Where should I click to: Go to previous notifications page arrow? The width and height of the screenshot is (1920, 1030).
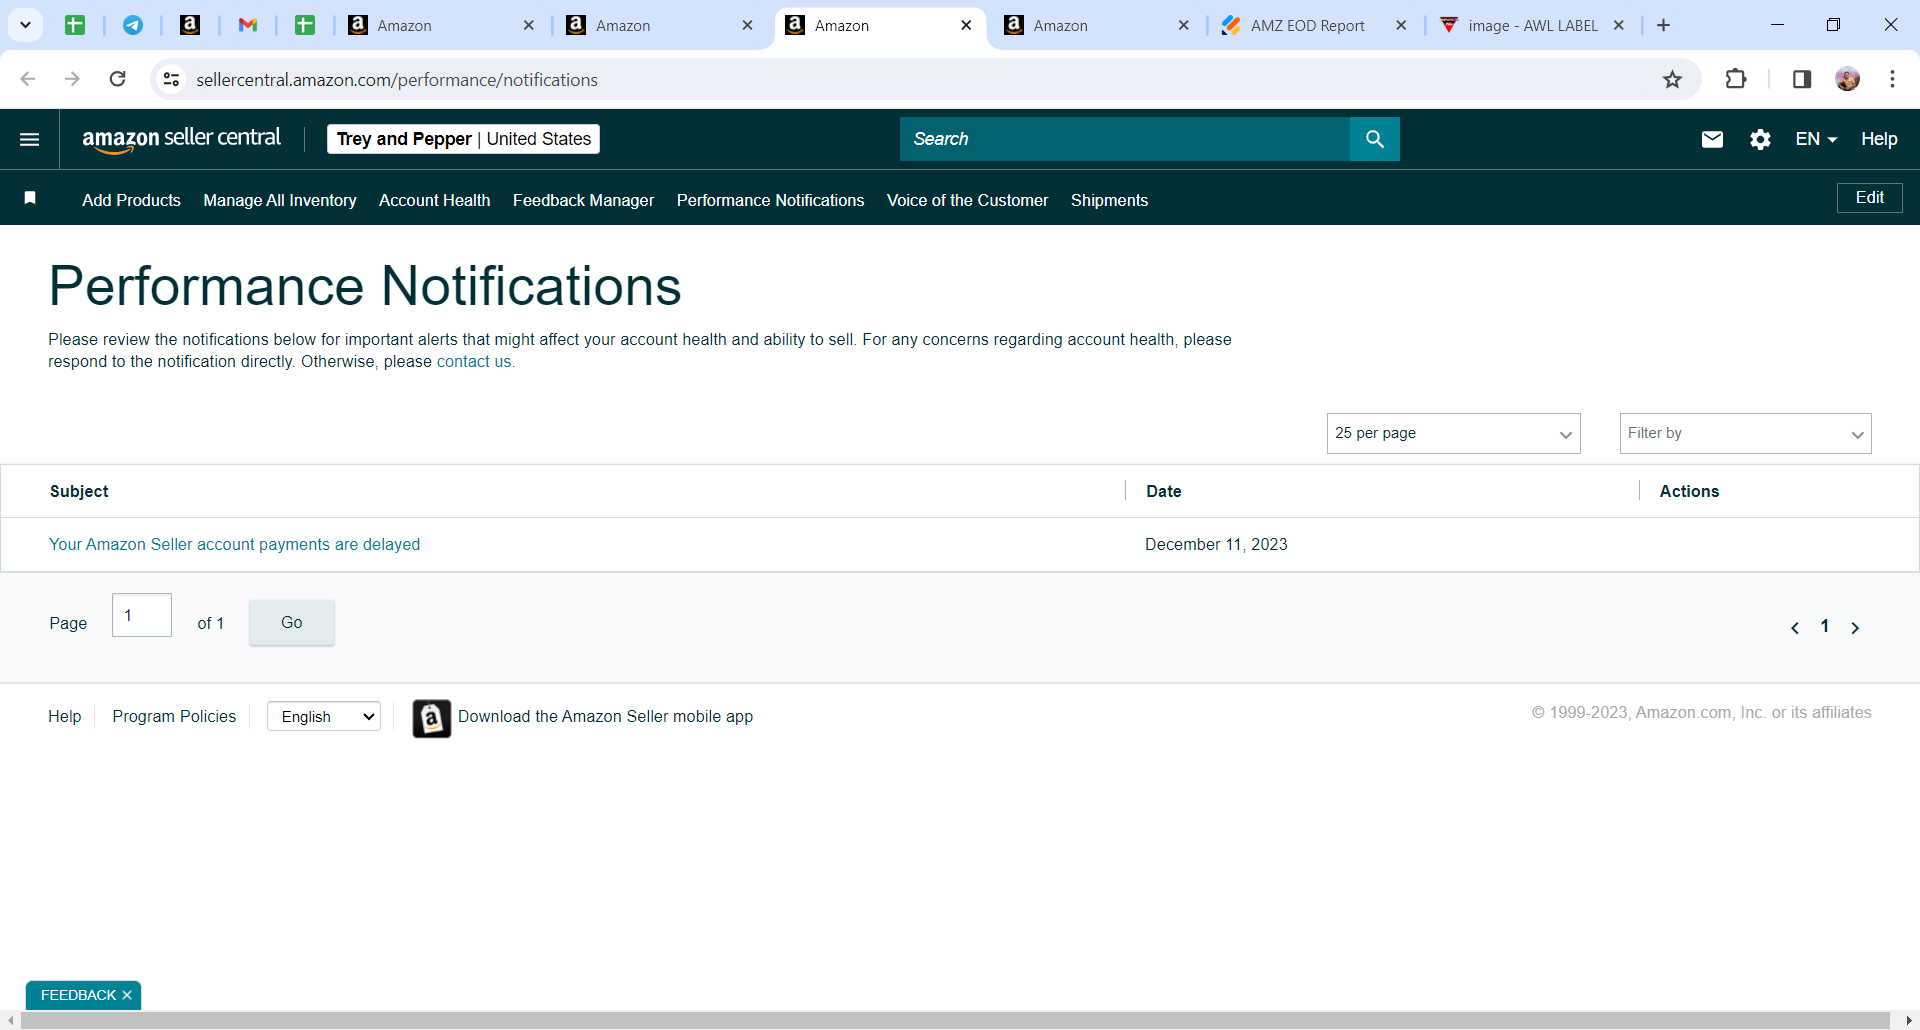point(1795,628)
